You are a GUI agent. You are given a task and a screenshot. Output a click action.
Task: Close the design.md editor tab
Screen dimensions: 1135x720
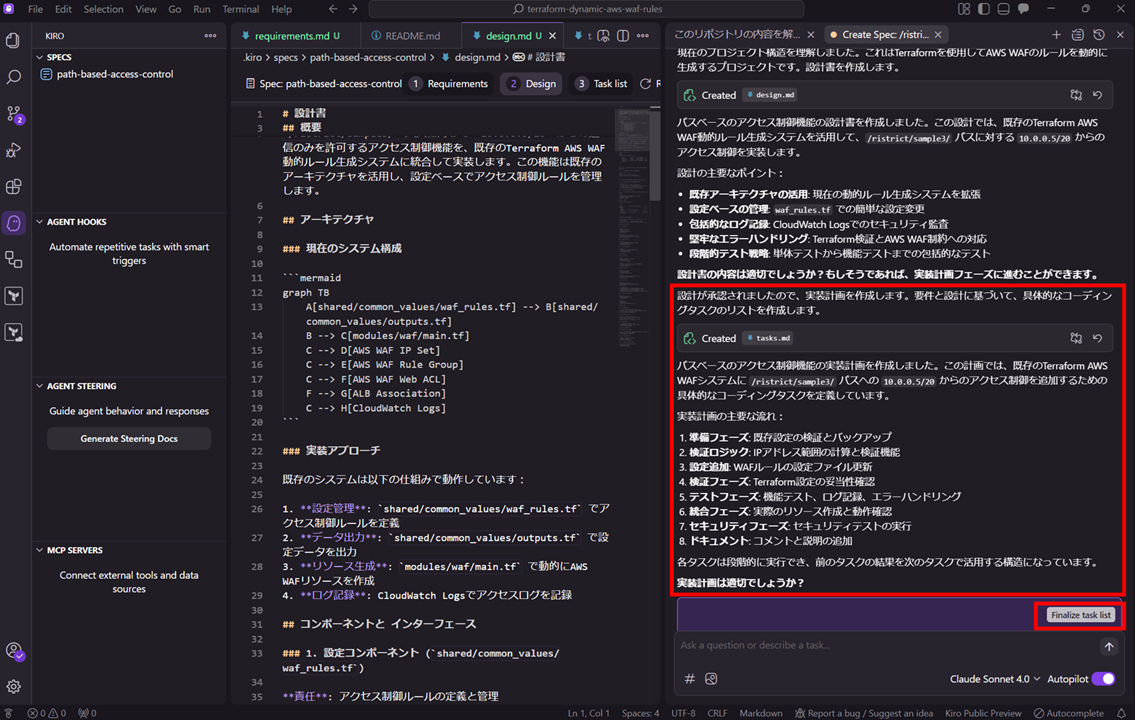click(553, 35)
